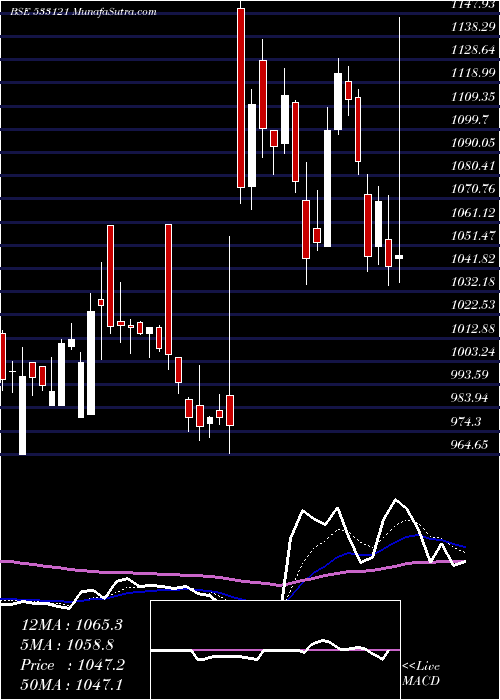Click the 12MA : 1065.3 readout
The width and height of the screenshot is (500, 700).
[x=72, y=625]
